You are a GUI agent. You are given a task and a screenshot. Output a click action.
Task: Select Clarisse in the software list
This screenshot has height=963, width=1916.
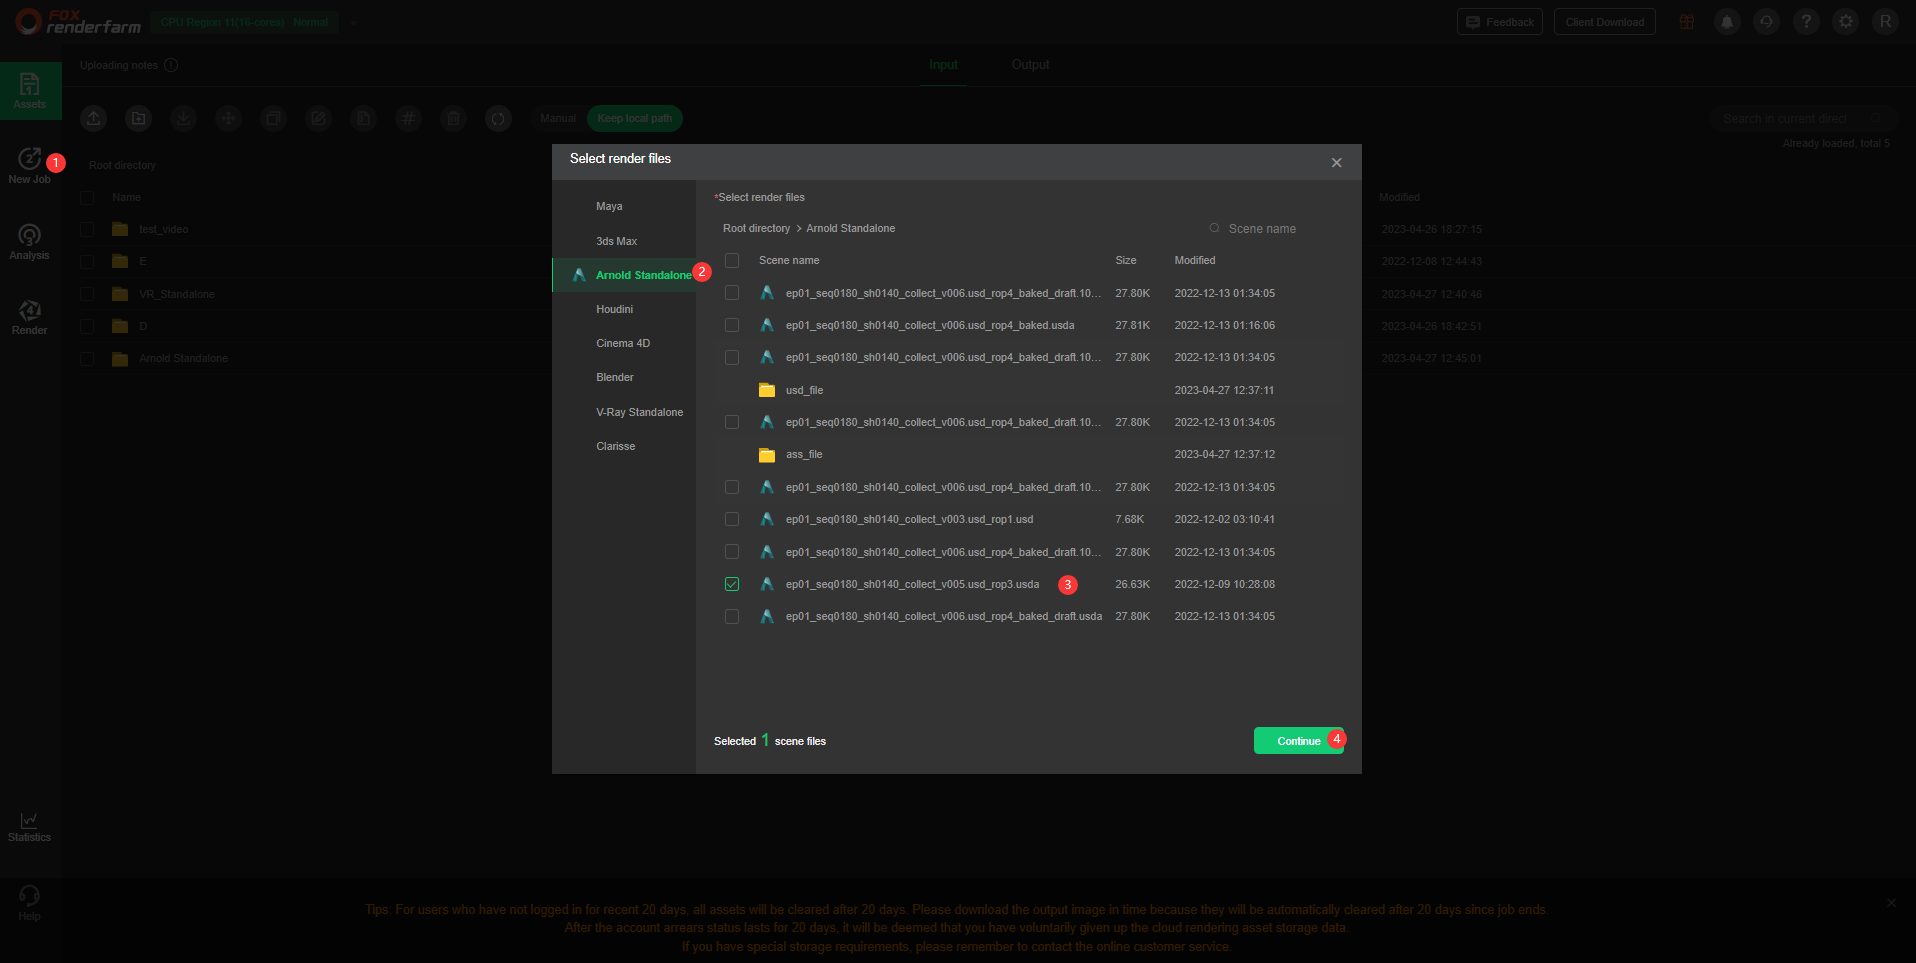[624, 446]
